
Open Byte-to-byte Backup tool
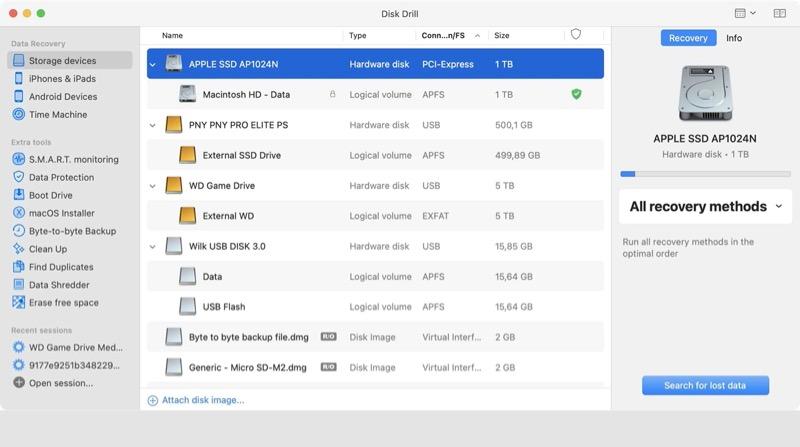(x=72, y=231)
